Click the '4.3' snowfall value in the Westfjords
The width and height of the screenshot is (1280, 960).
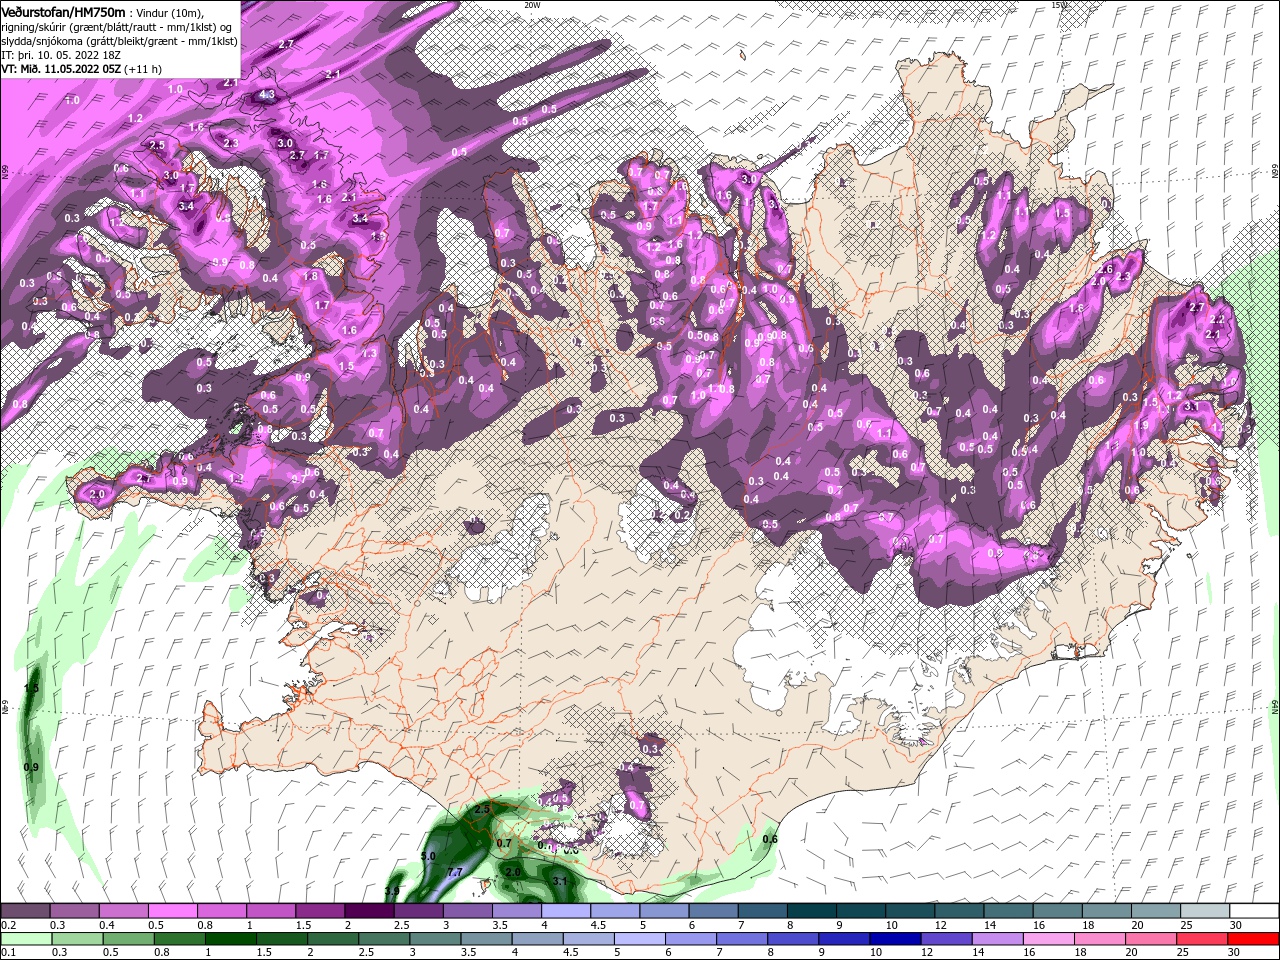click(x=267, y=95)
